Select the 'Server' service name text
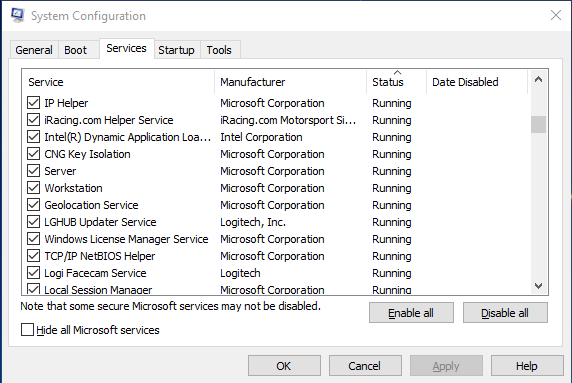572x383 pixels. (x=60, y=171)
